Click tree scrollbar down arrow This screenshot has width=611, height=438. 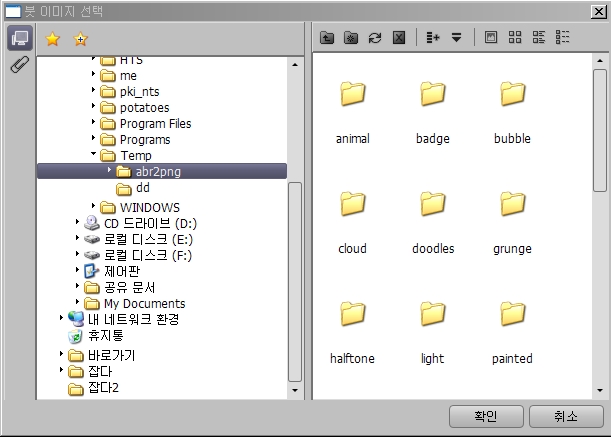295,390
